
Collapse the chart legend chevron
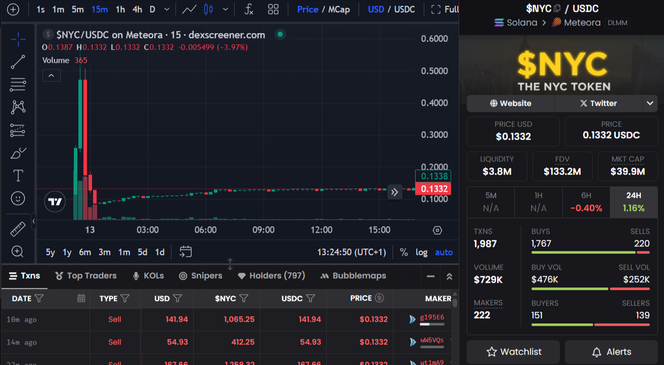(51, 75)
